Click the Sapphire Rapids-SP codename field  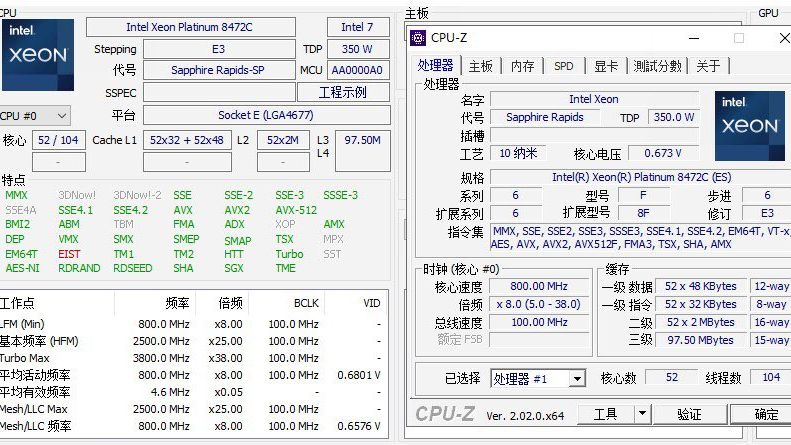tap(219, 70)
